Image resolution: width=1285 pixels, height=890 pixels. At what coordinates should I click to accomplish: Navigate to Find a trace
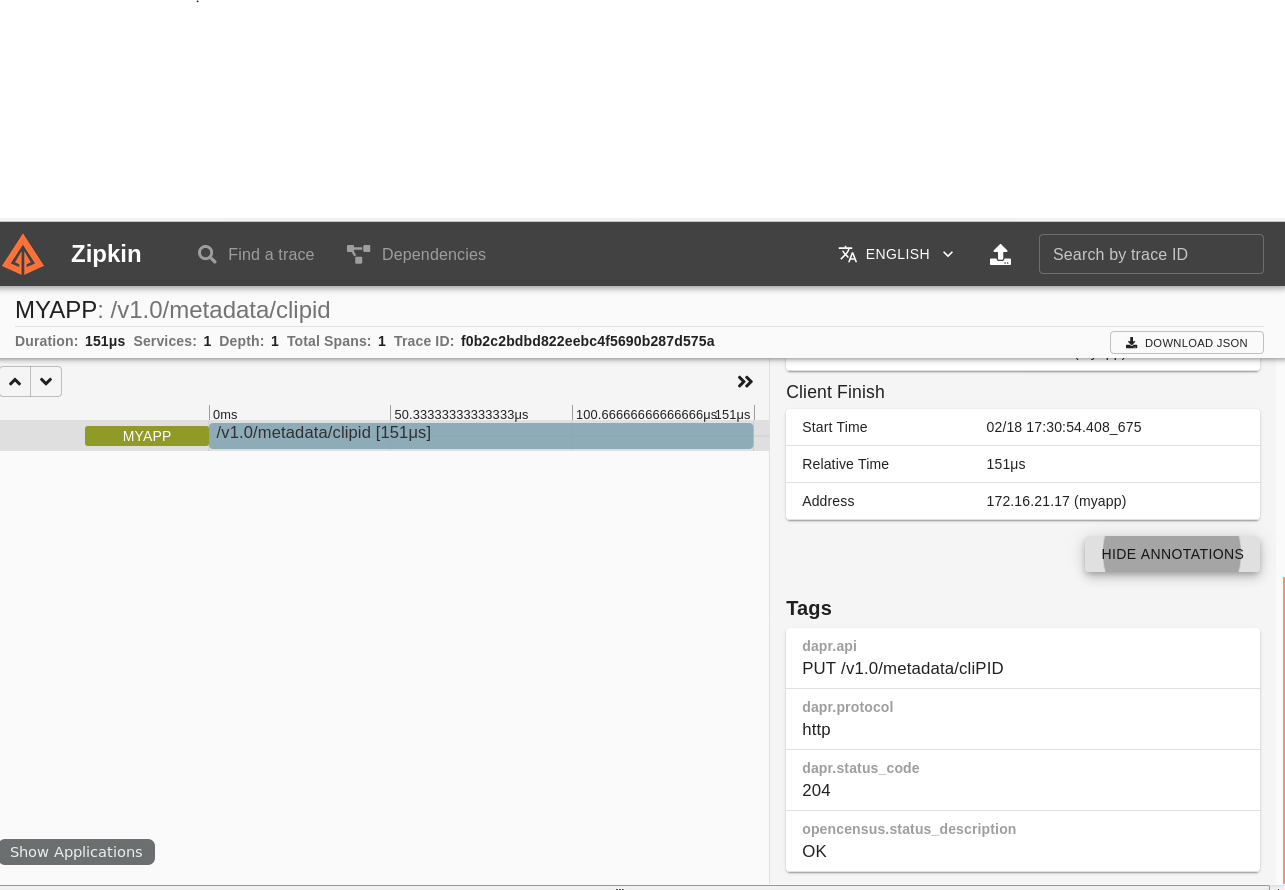(x=270, y=254)
